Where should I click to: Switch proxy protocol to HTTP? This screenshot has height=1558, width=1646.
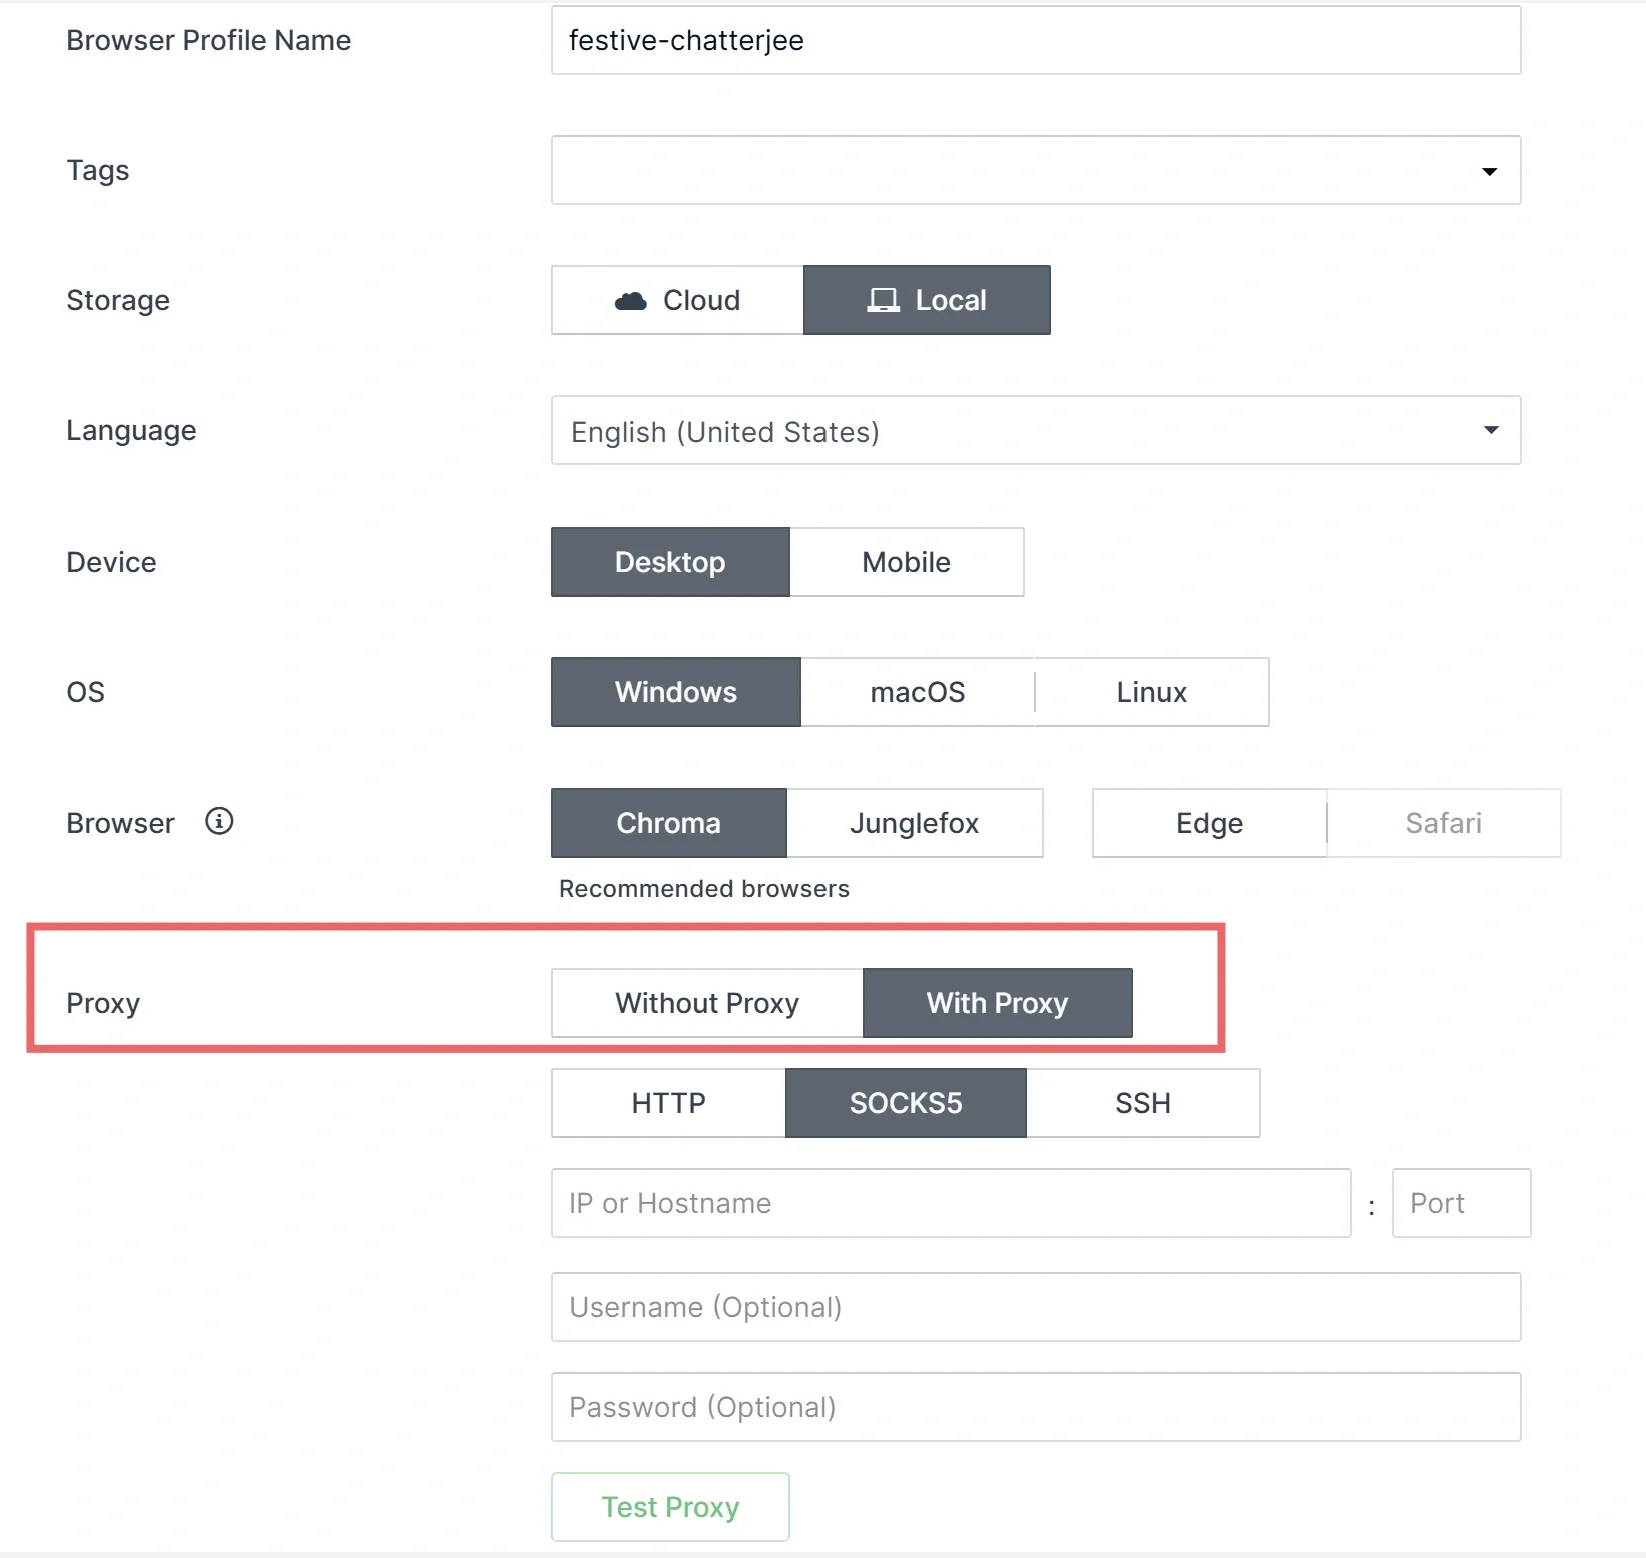[667, 1103]
